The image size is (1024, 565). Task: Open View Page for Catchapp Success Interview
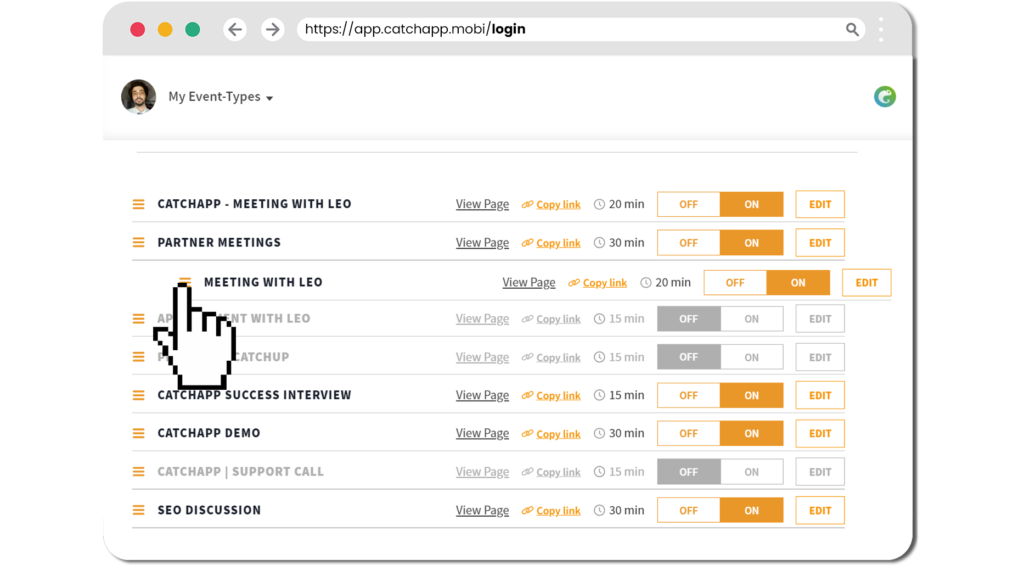point(482,395)
